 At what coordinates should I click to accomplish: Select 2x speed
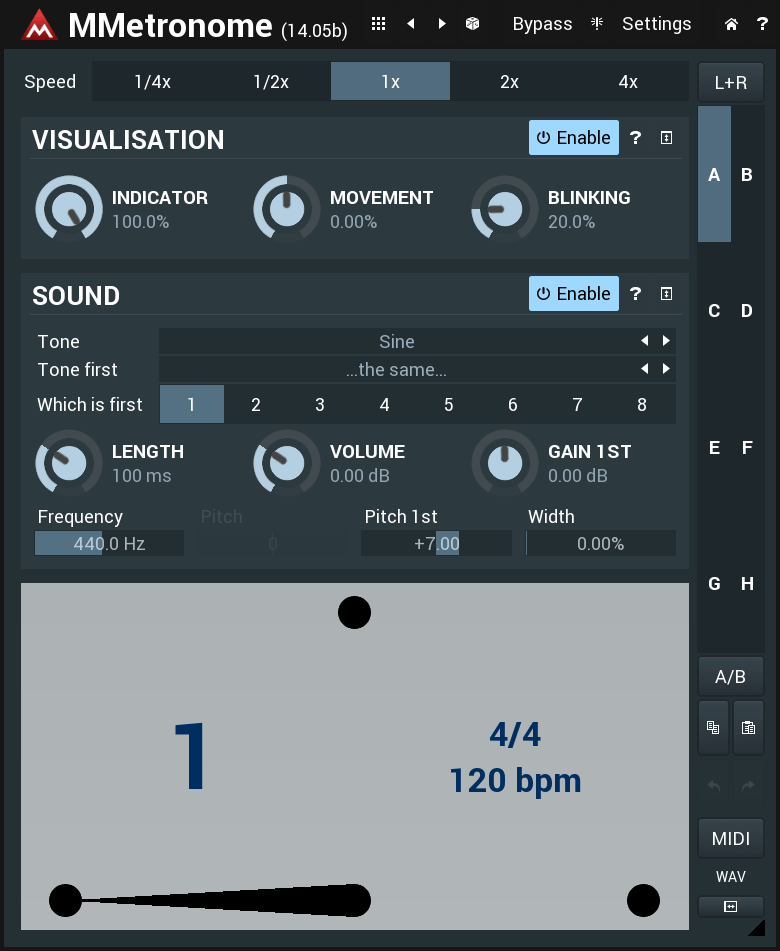click(x=509, y=81)
